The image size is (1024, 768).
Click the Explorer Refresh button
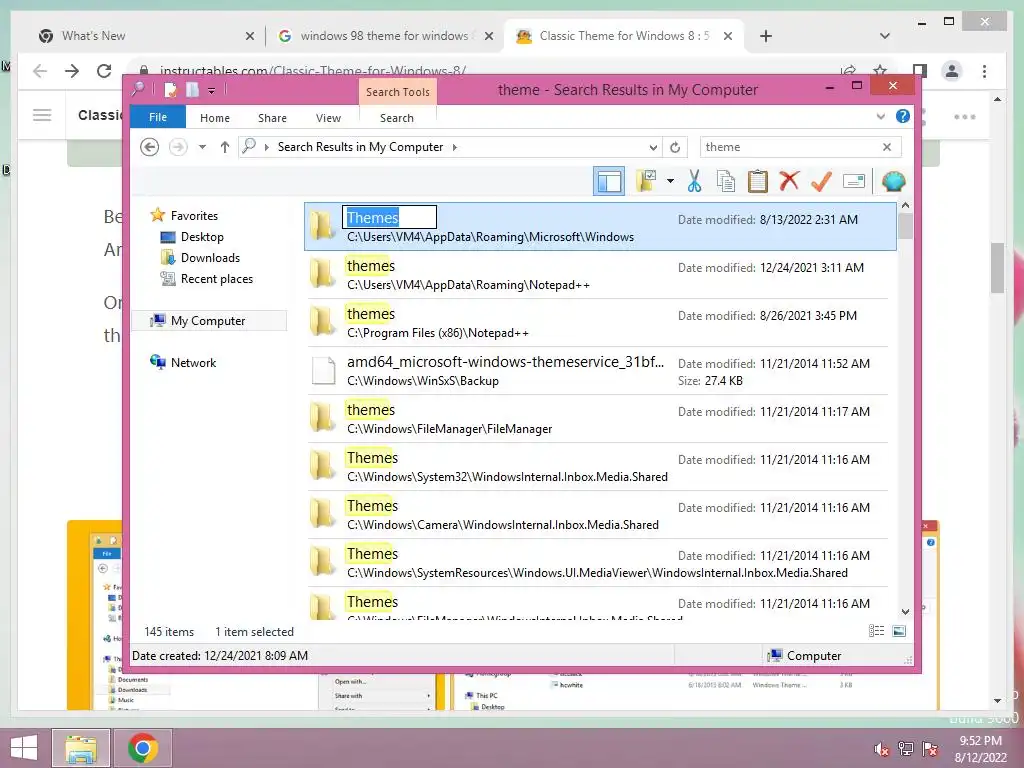(x=675, y=148)
